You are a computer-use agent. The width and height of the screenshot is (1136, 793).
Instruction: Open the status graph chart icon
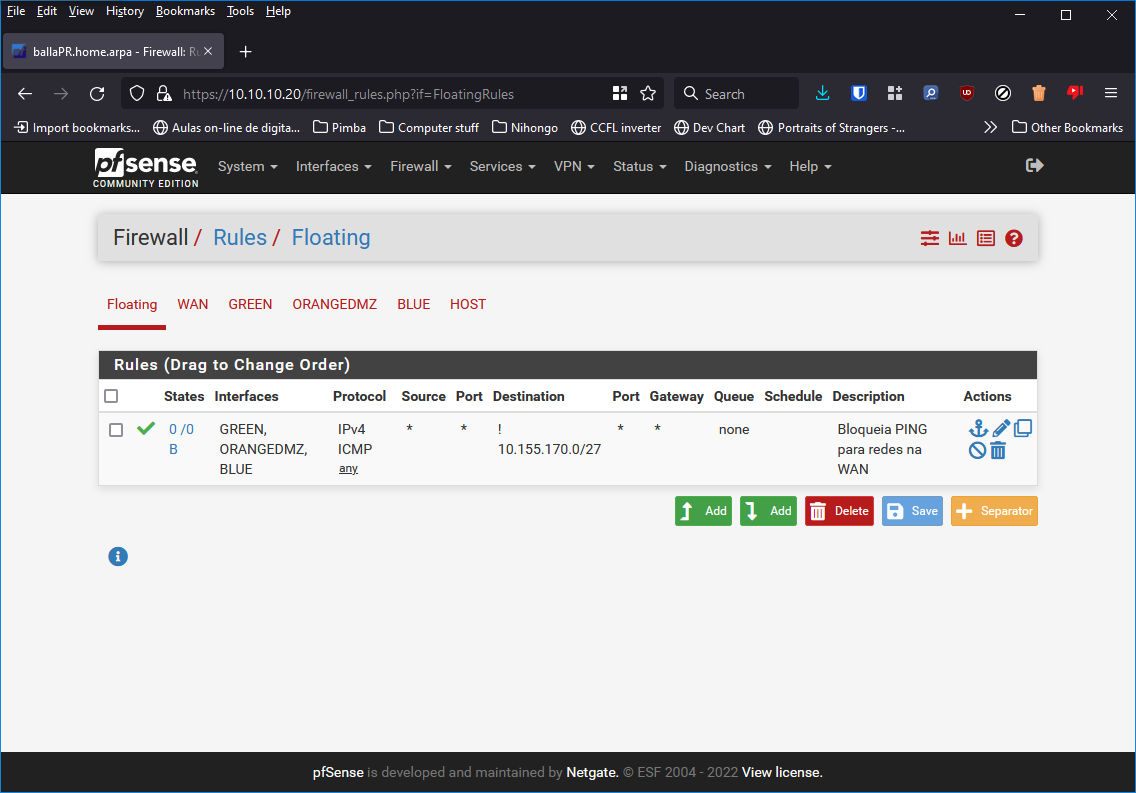[958, 238]
